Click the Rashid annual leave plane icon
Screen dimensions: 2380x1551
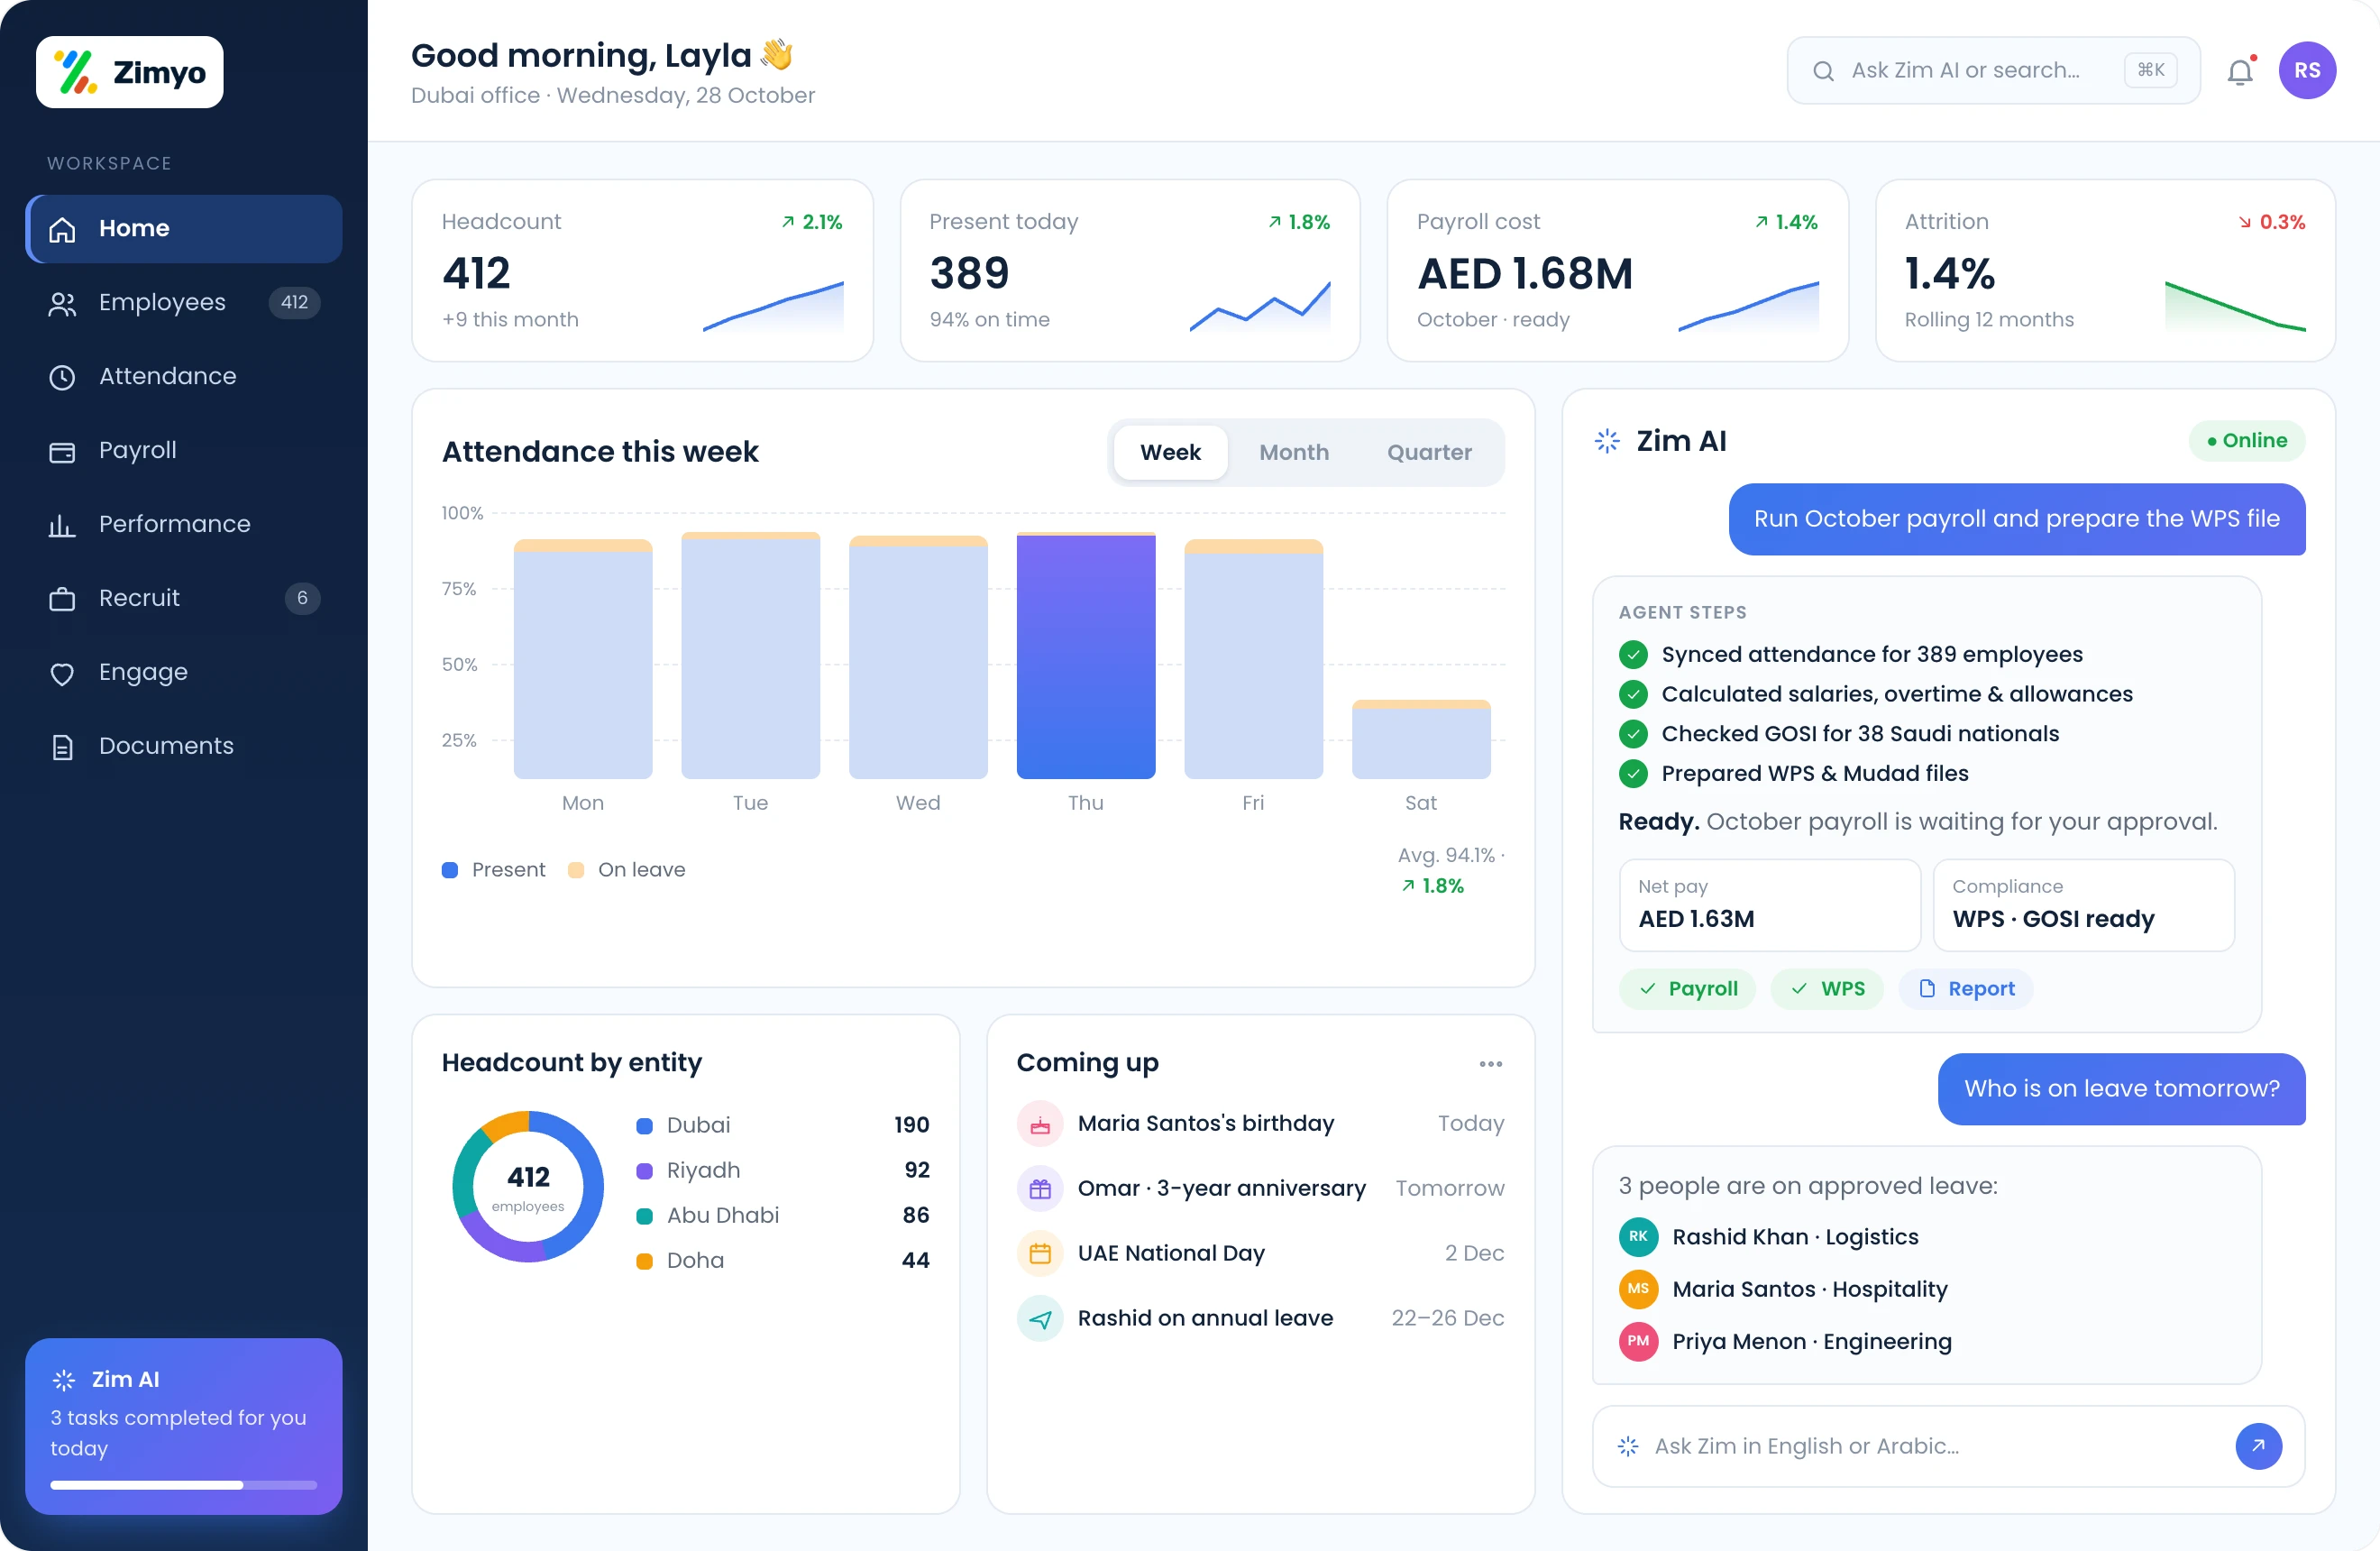1040,1319
